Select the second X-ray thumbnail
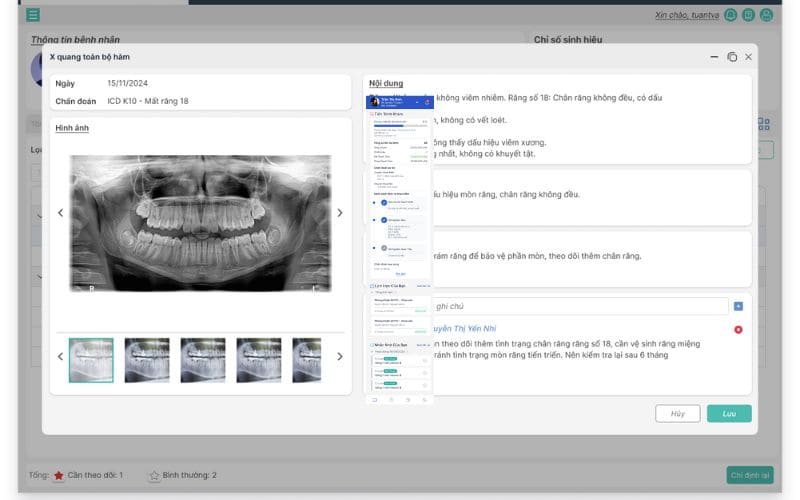Viewport: 800px width, 500px height. pos(146,359)
